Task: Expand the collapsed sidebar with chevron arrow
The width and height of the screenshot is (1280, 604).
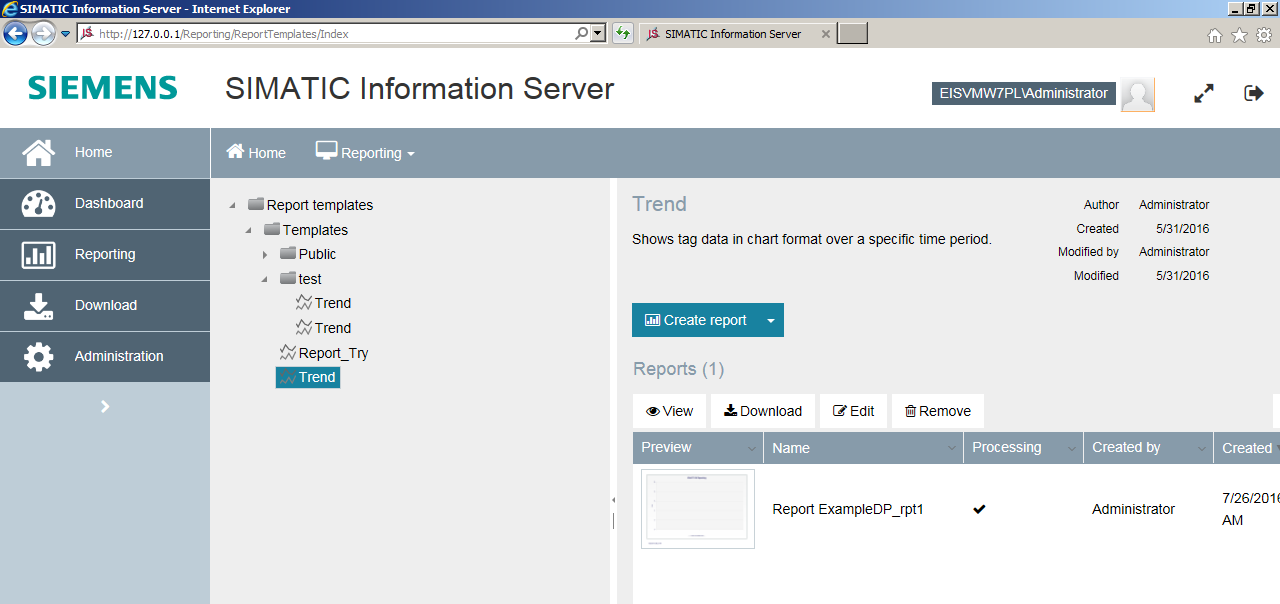Action: [x=105, y=406]
